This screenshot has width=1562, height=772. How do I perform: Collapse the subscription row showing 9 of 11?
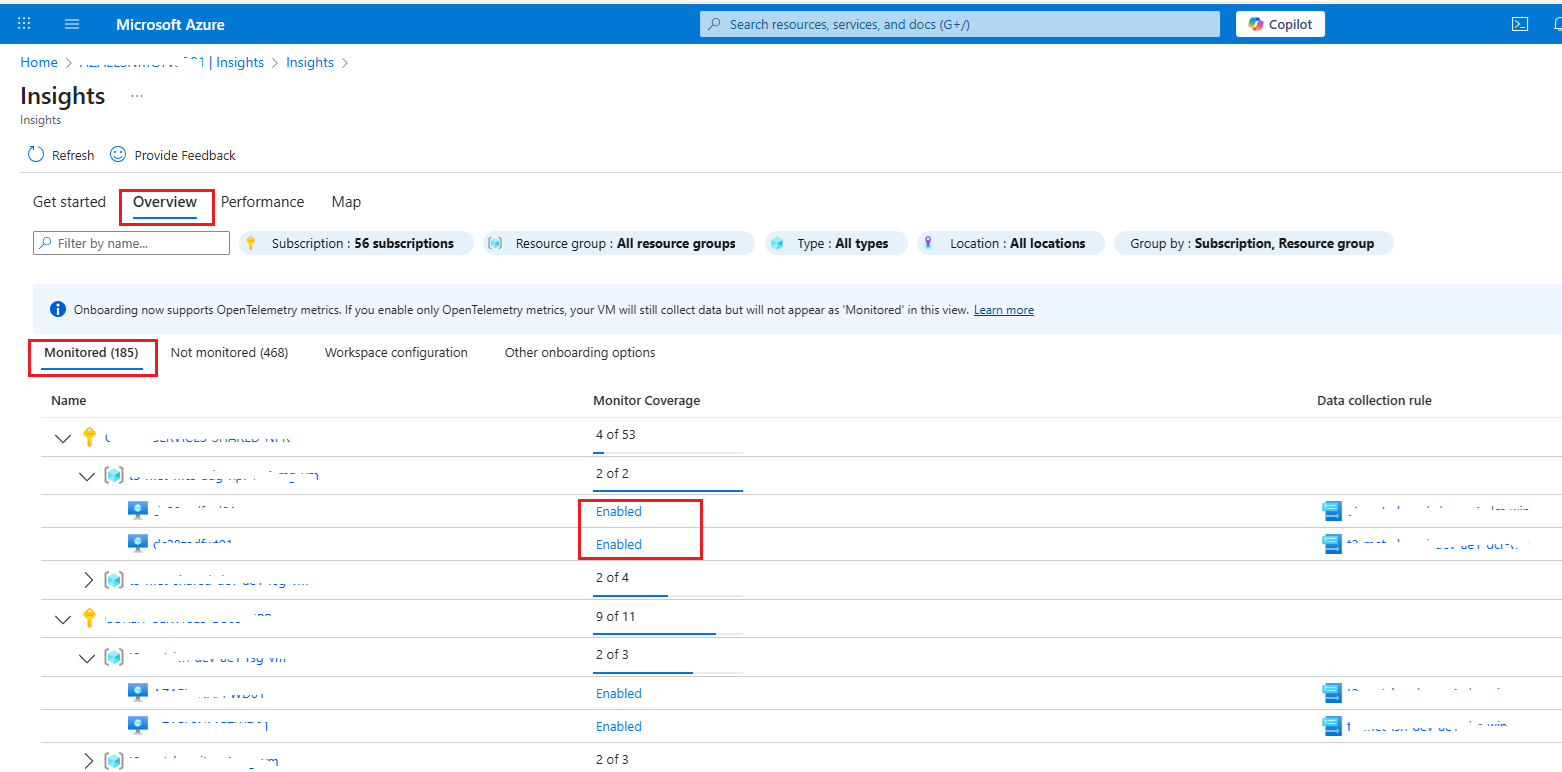click(63, 619)
